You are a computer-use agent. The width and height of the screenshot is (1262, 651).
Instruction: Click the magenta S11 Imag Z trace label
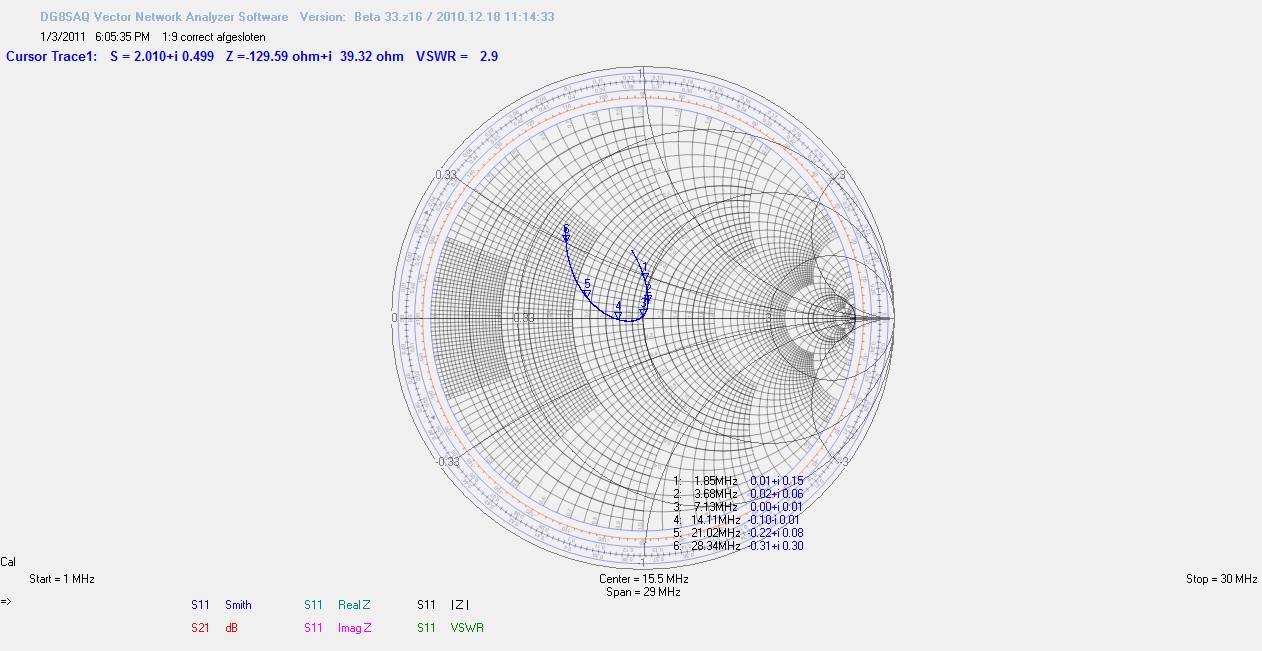click(337, 628)
